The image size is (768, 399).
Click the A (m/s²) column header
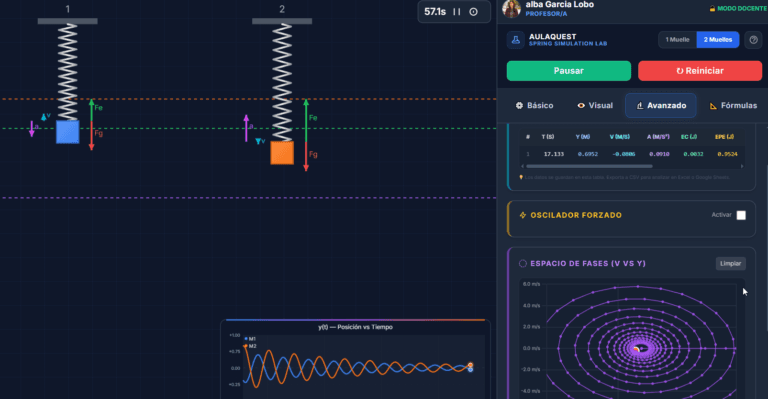tap(658, 137)
